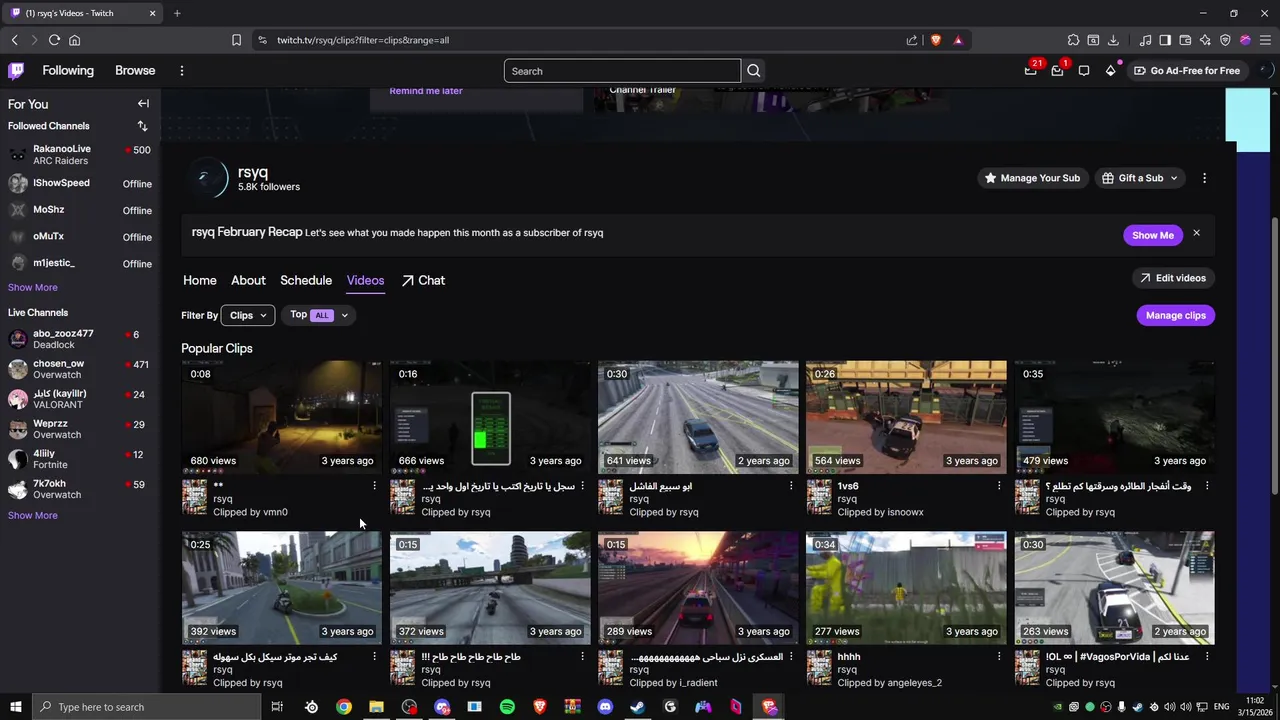
Task: Switch to the Home channel tab
Action: click(200, 281)
